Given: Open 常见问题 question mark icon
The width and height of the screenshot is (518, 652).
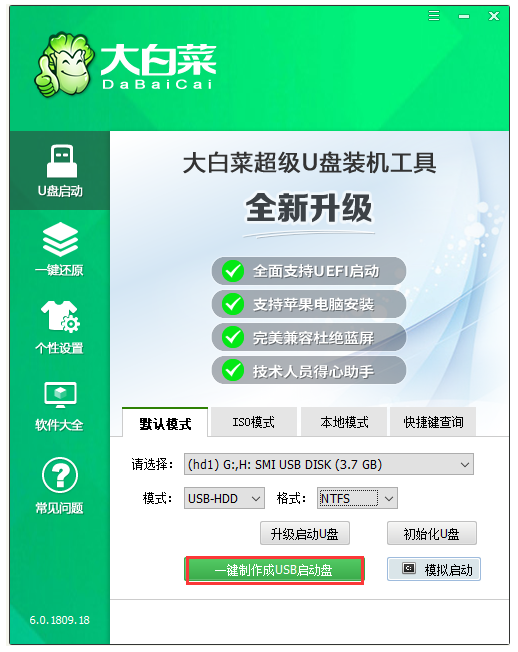Looking at the screenshot, I should point(60,475).
